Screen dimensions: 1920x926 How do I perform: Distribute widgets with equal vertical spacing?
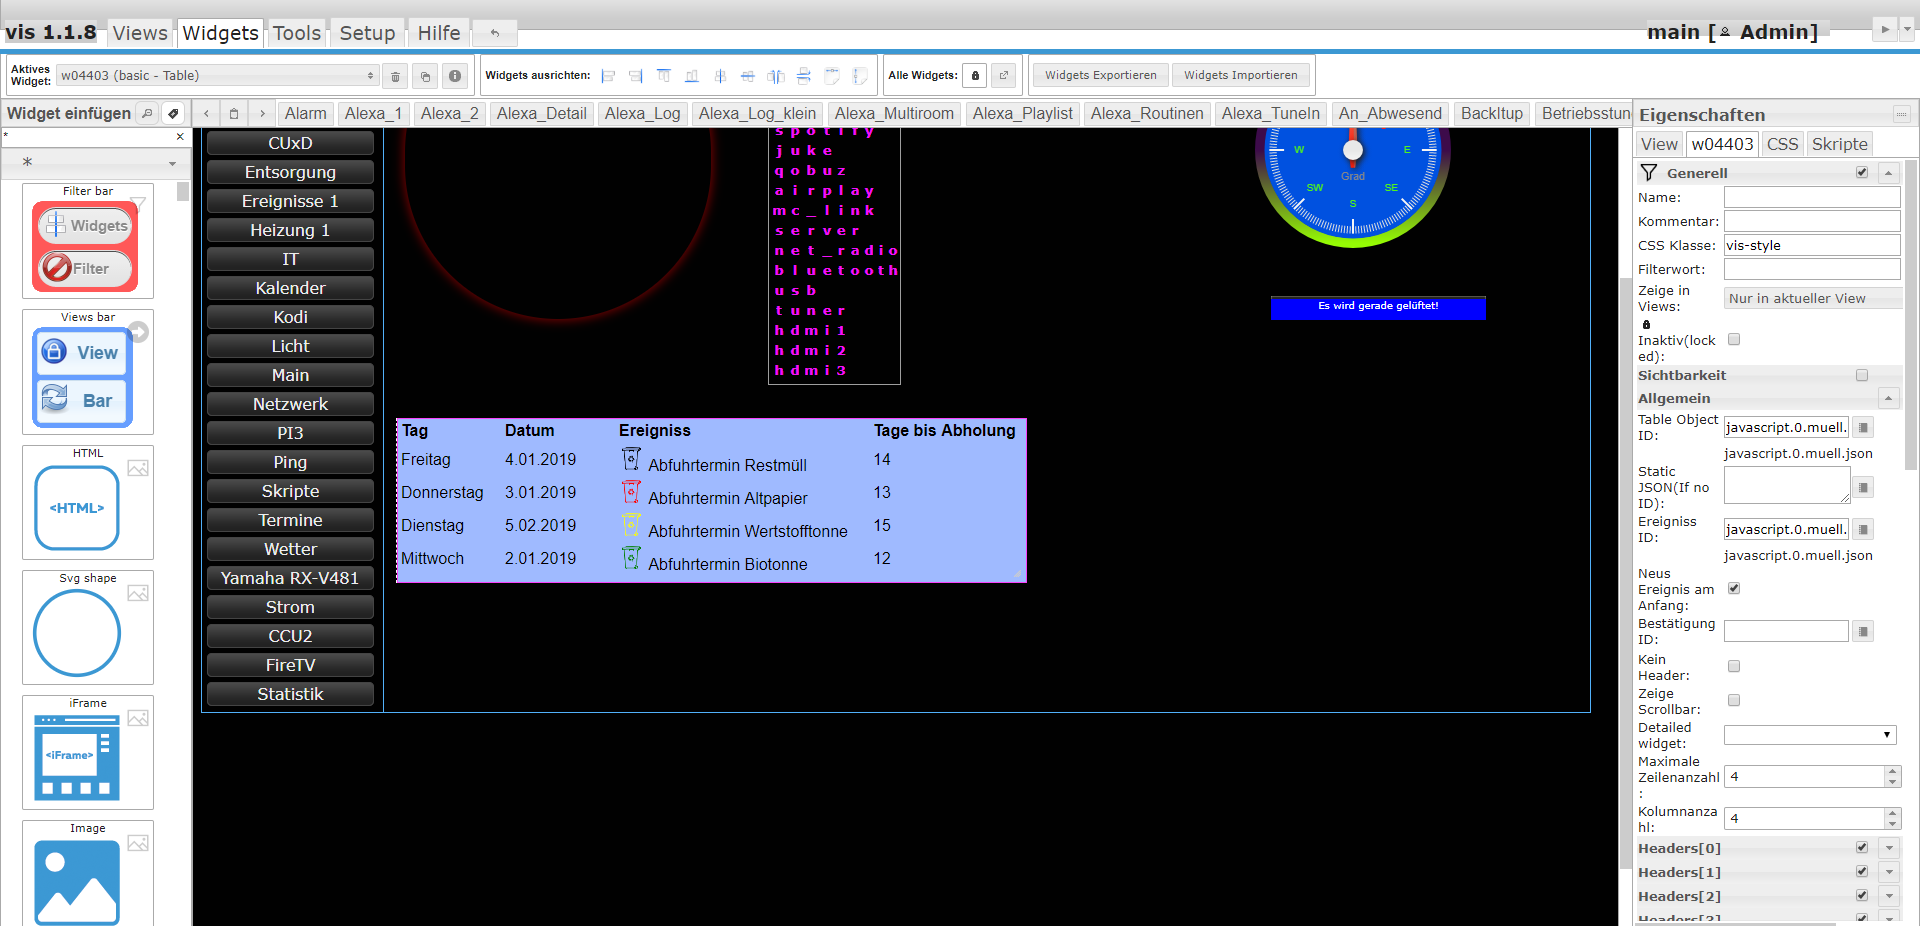coord(804,76)
